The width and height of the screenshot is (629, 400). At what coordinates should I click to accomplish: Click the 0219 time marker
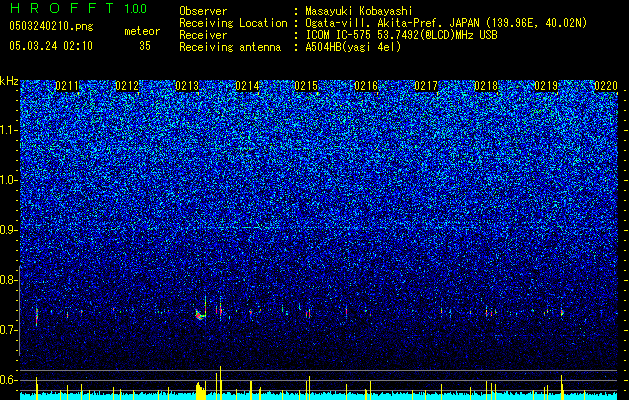point(546,86)
